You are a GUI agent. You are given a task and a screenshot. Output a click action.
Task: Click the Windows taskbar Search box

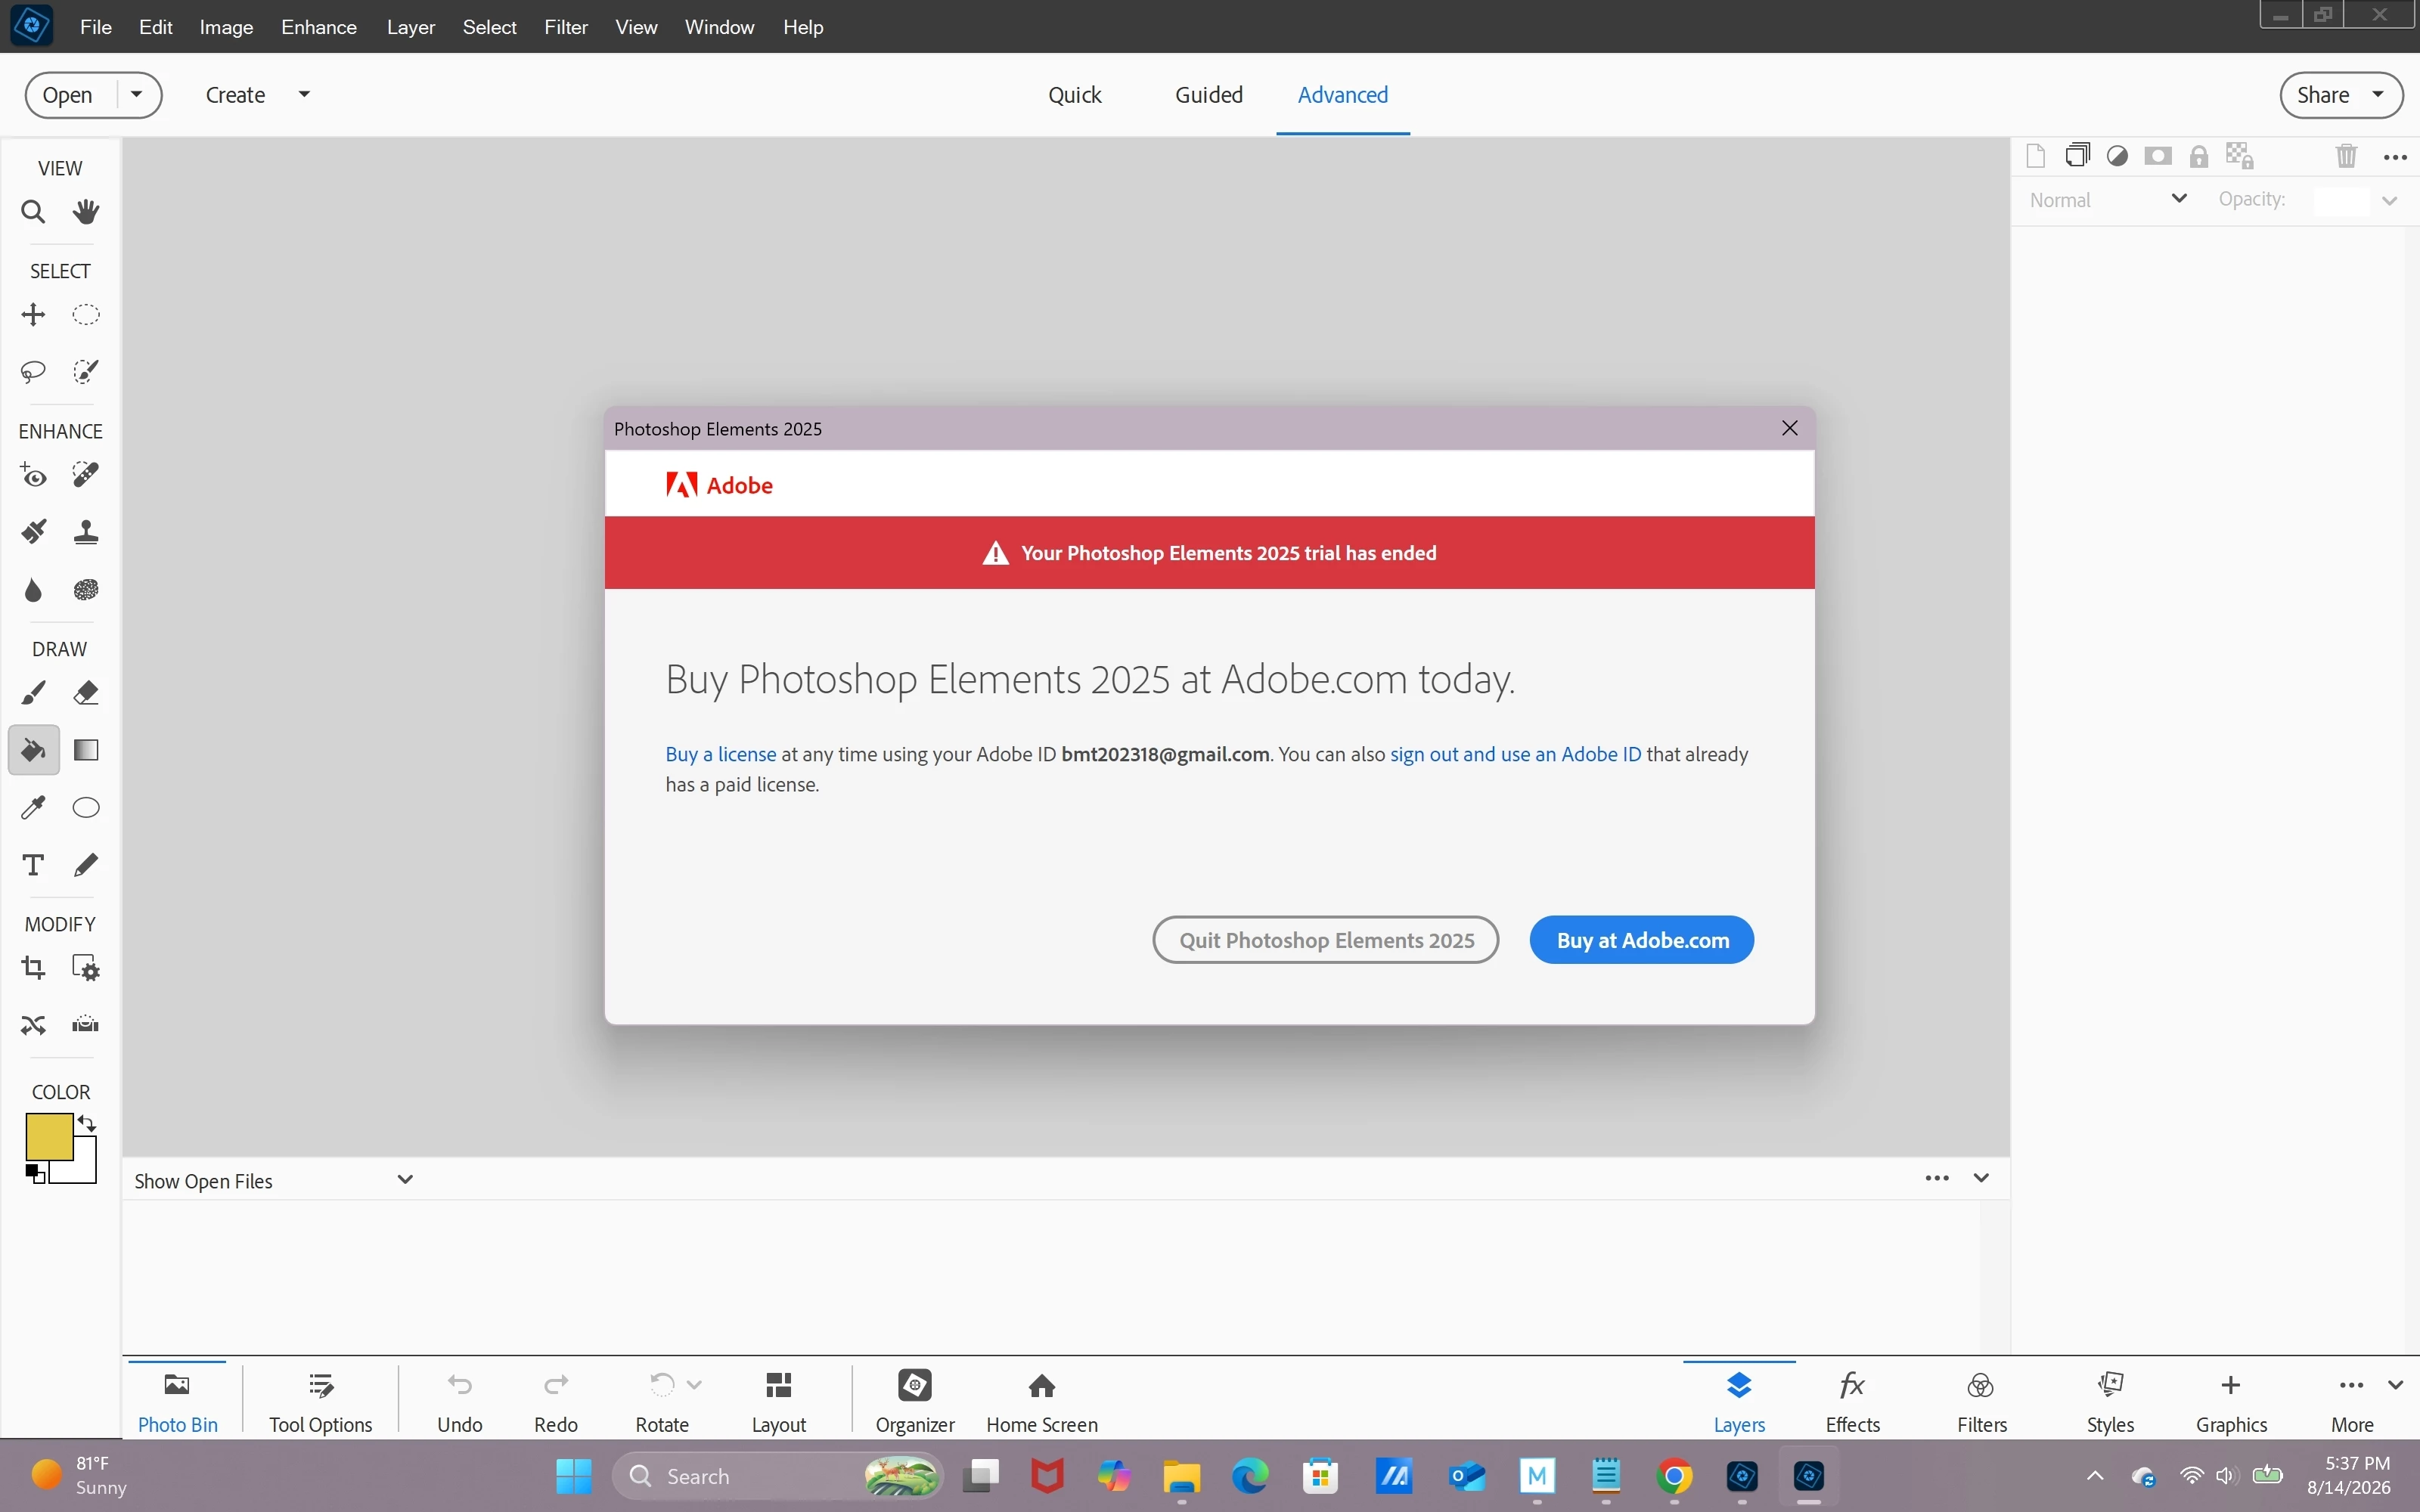tap(778, 1476)
